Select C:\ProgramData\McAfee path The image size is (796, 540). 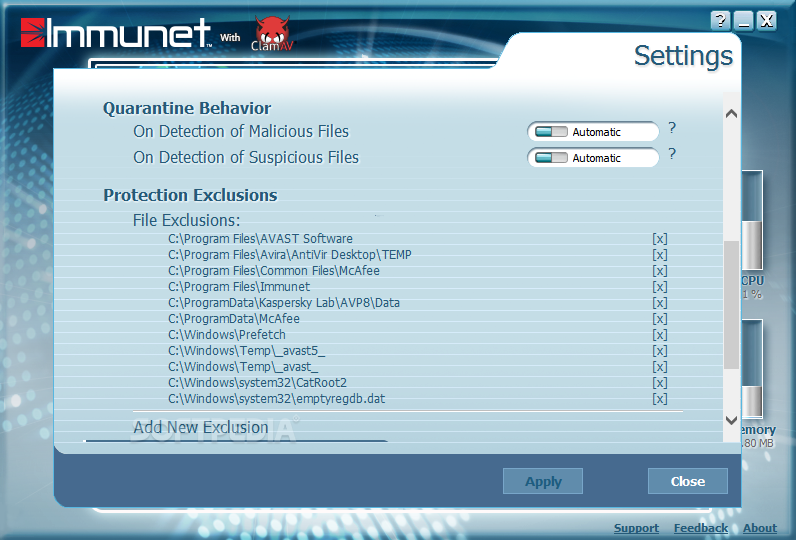[x=234, y=319]
